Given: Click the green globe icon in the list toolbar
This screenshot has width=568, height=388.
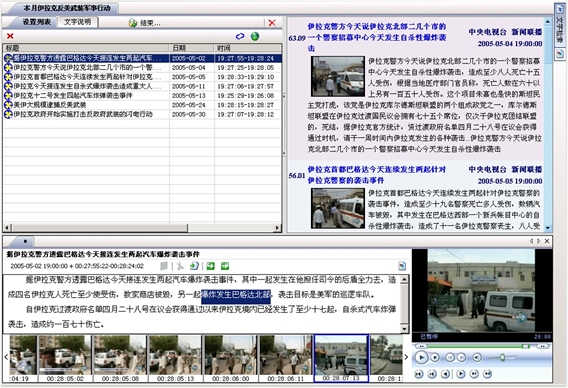Looking at the screenshot, I should click(255, 36).
